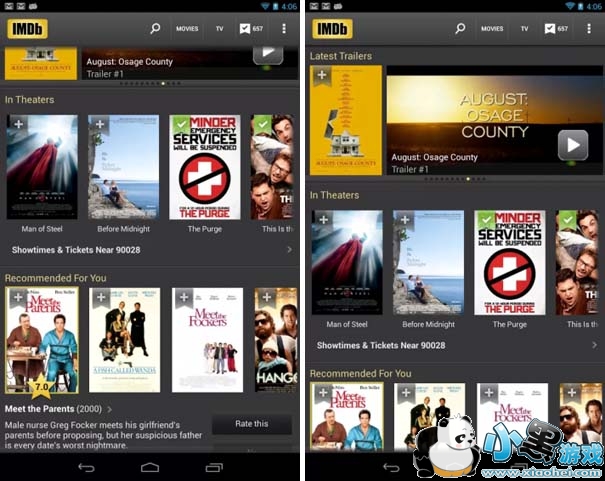605x481 pixels.
Task: Tap the IMDb logo in left screen
Action: [x=27, y=29]
